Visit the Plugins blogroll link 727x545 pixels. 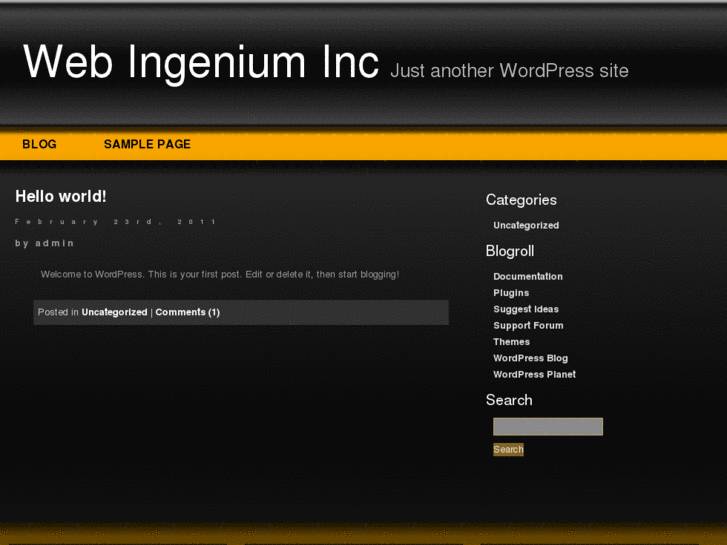pyautogui.click(x=511, y=293)
